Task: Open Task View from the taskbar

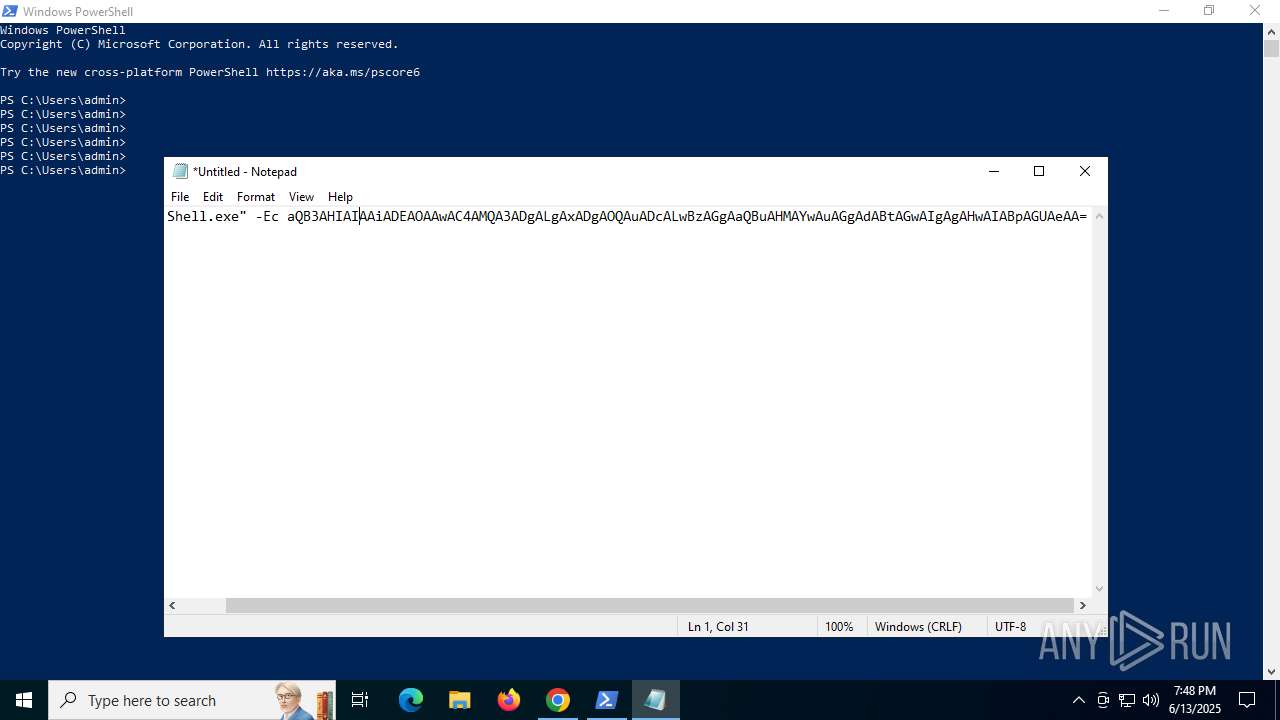Action: 360,700
